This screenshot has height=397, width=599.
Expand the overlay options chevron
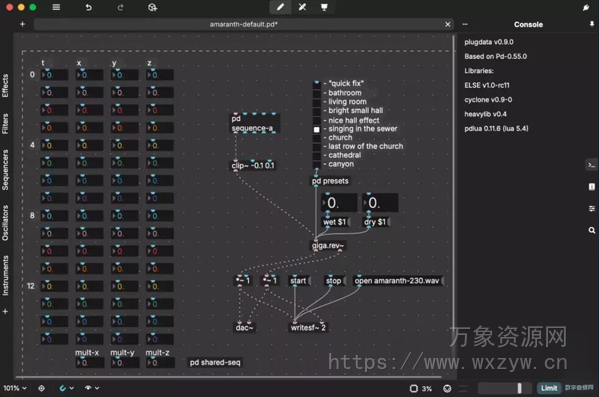tap(97, 388)
